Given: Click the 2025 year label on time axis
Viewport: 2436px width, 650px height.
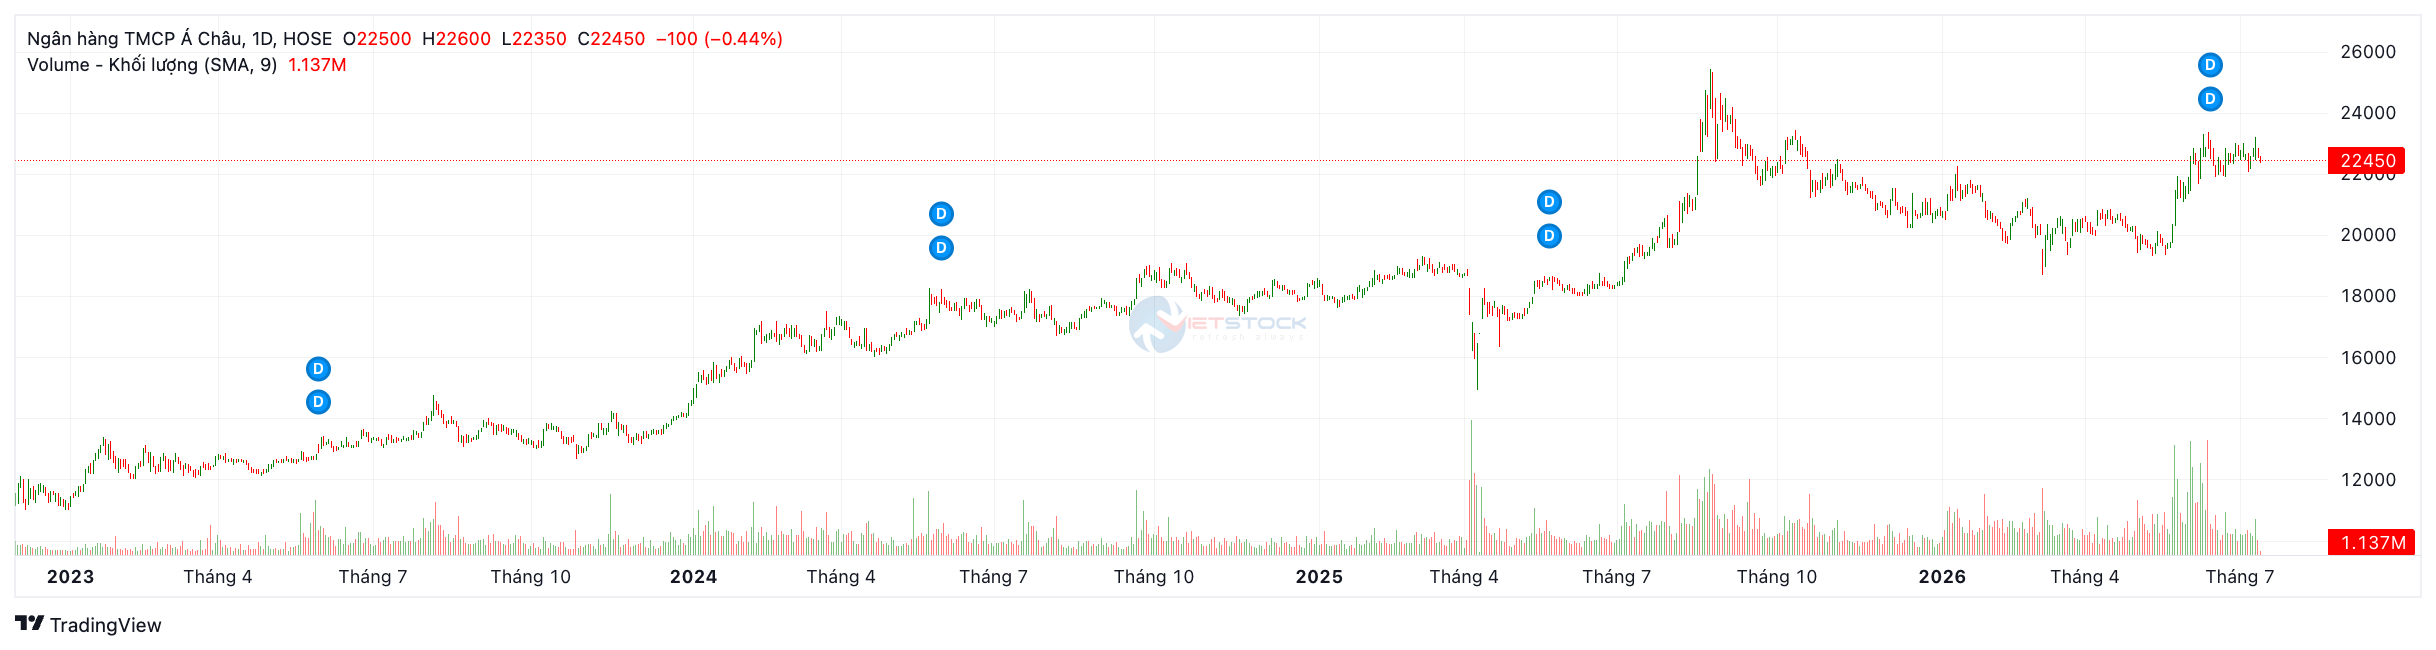Looking at the screenshot, I should click(x=1319, y=577).
